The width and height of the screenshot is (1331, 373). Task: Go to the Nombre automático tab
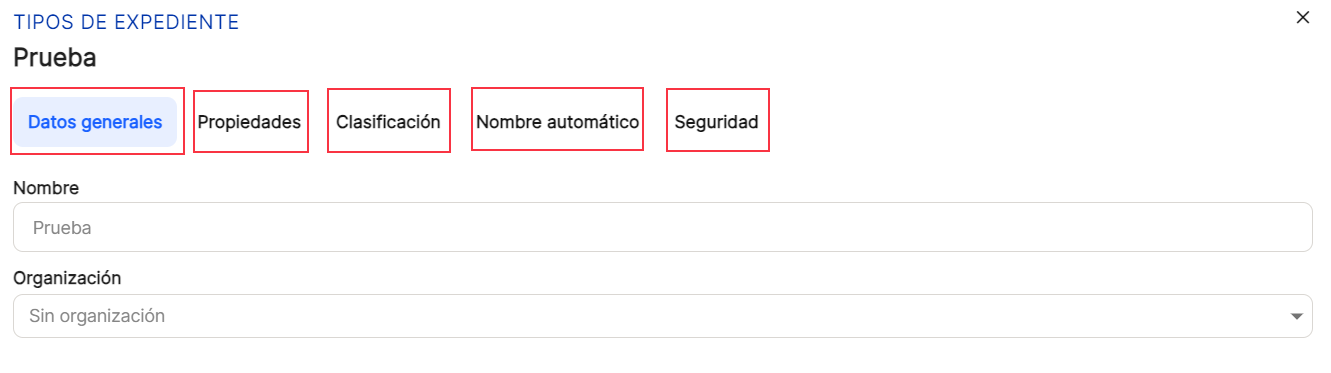557,122
